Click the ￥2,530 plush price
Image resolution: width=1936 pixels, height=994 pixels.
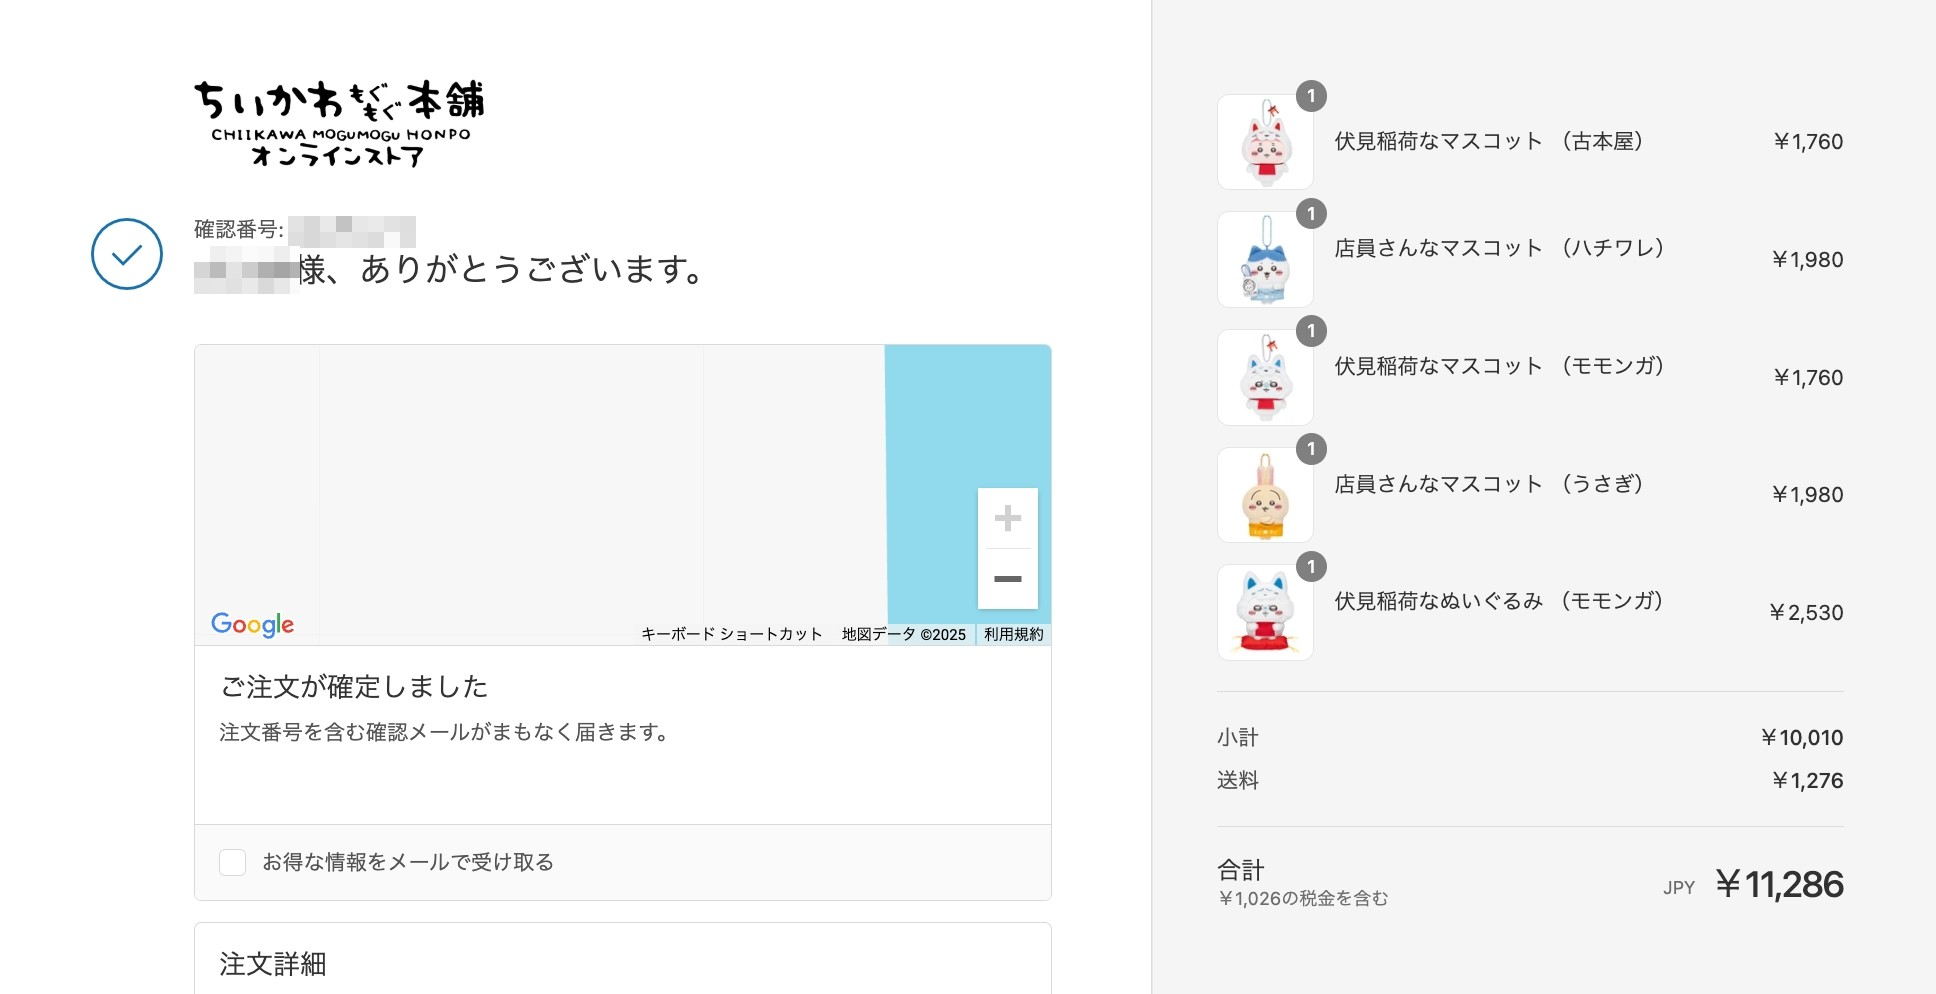pos(1806,612)
